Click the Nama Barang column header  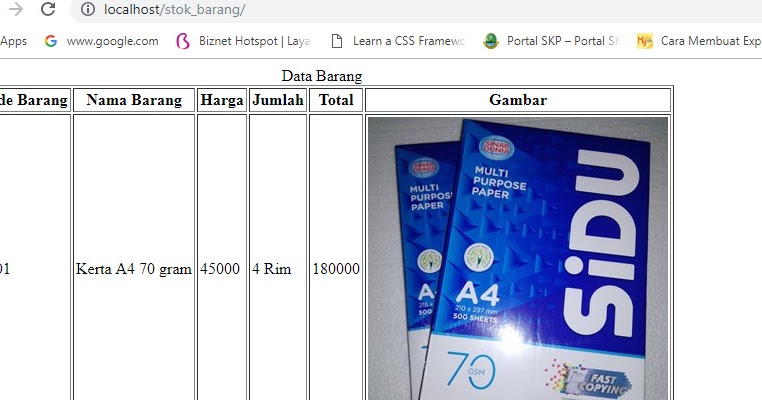tap(134, 100)
